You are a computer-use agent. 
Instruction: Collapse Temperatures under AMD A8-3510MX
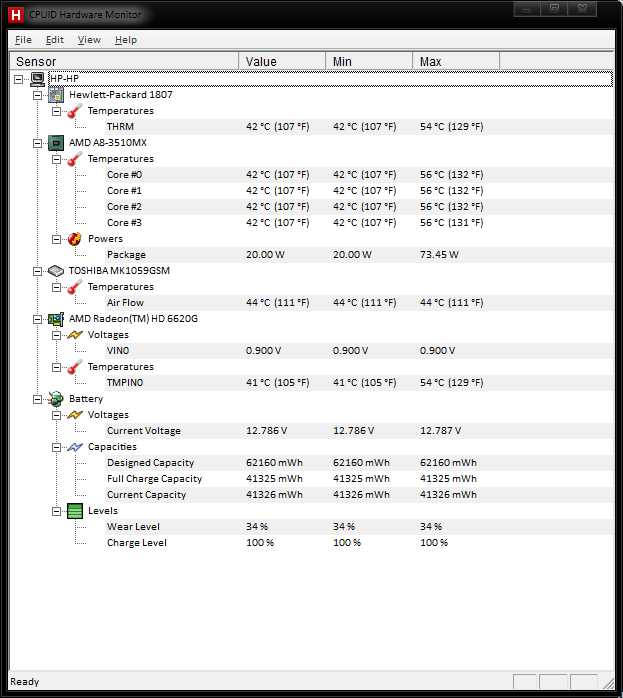pos(57,159)
